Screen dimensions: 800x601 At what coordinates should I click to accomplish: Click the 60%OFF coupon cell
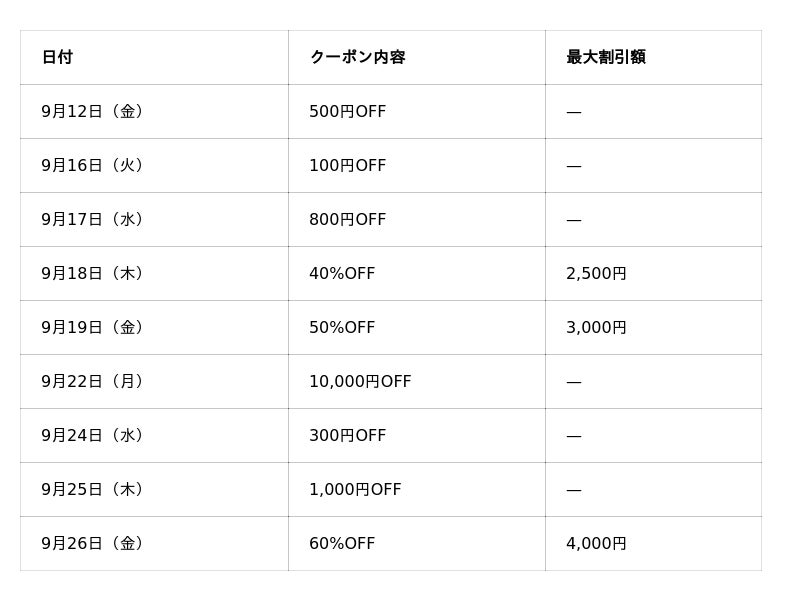click(342, 543)
